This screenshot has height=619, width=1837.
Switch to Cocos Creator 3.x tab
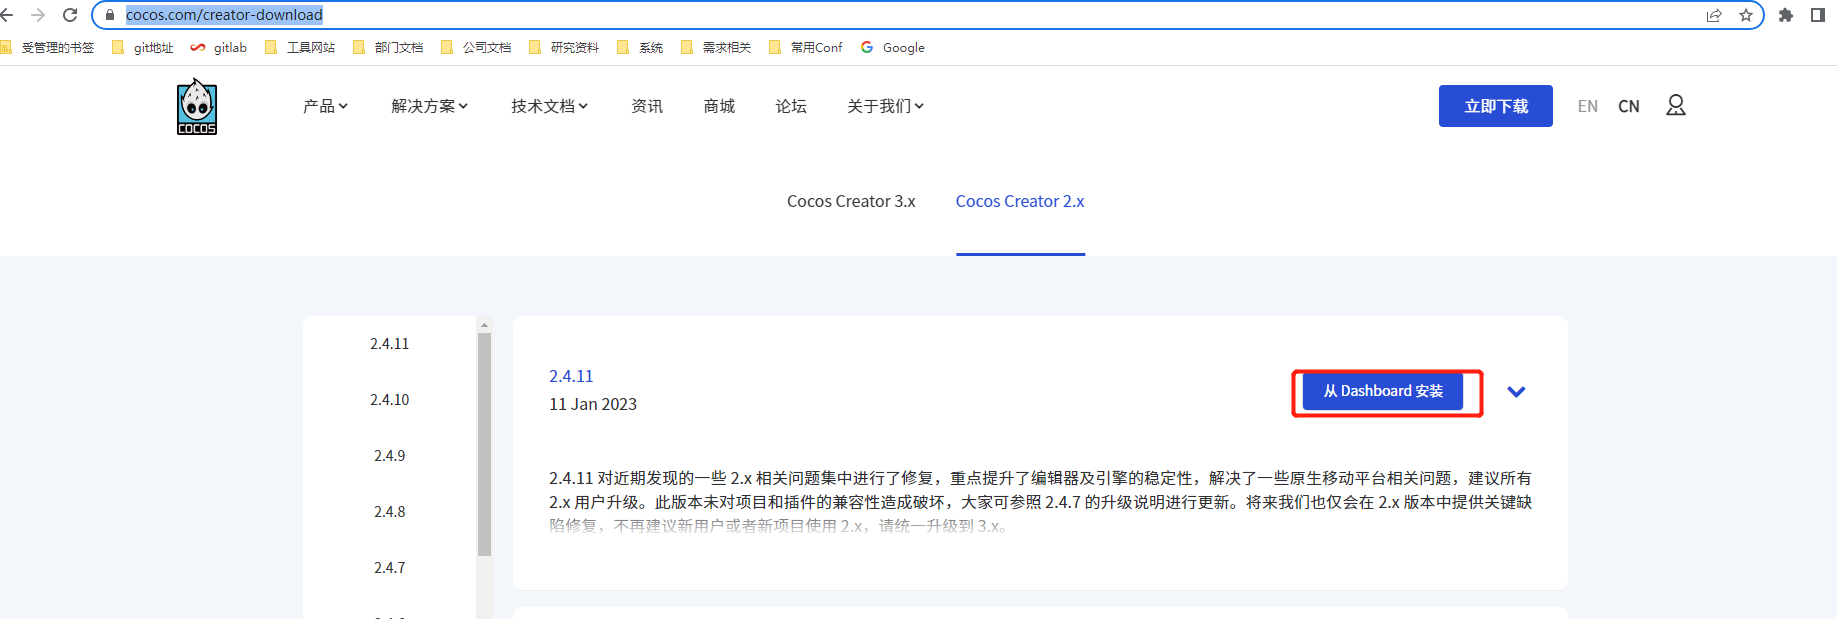coord(851,201)
